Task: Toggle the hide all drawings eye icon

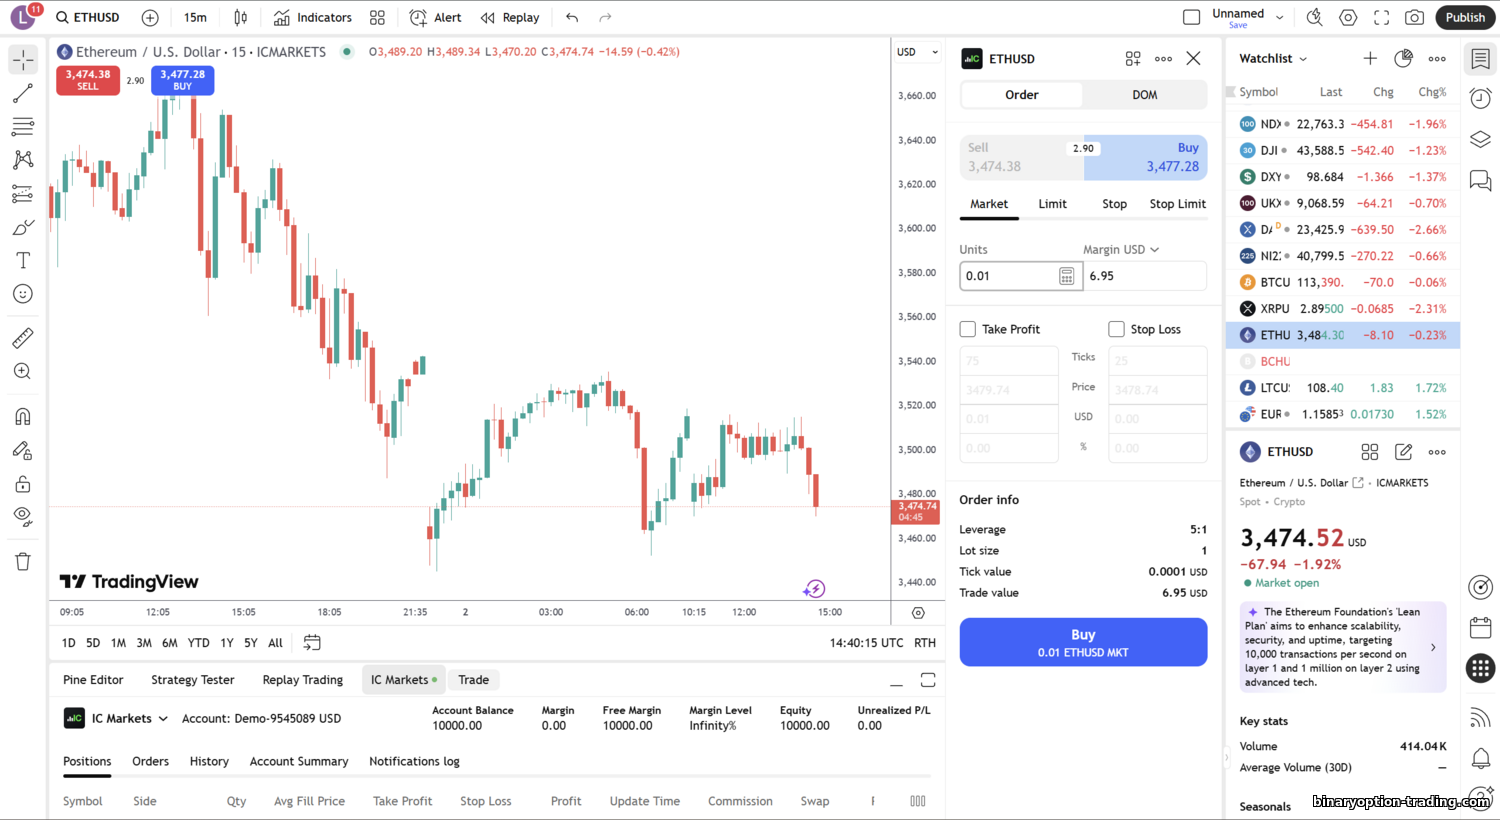Action: pos(23,516)
